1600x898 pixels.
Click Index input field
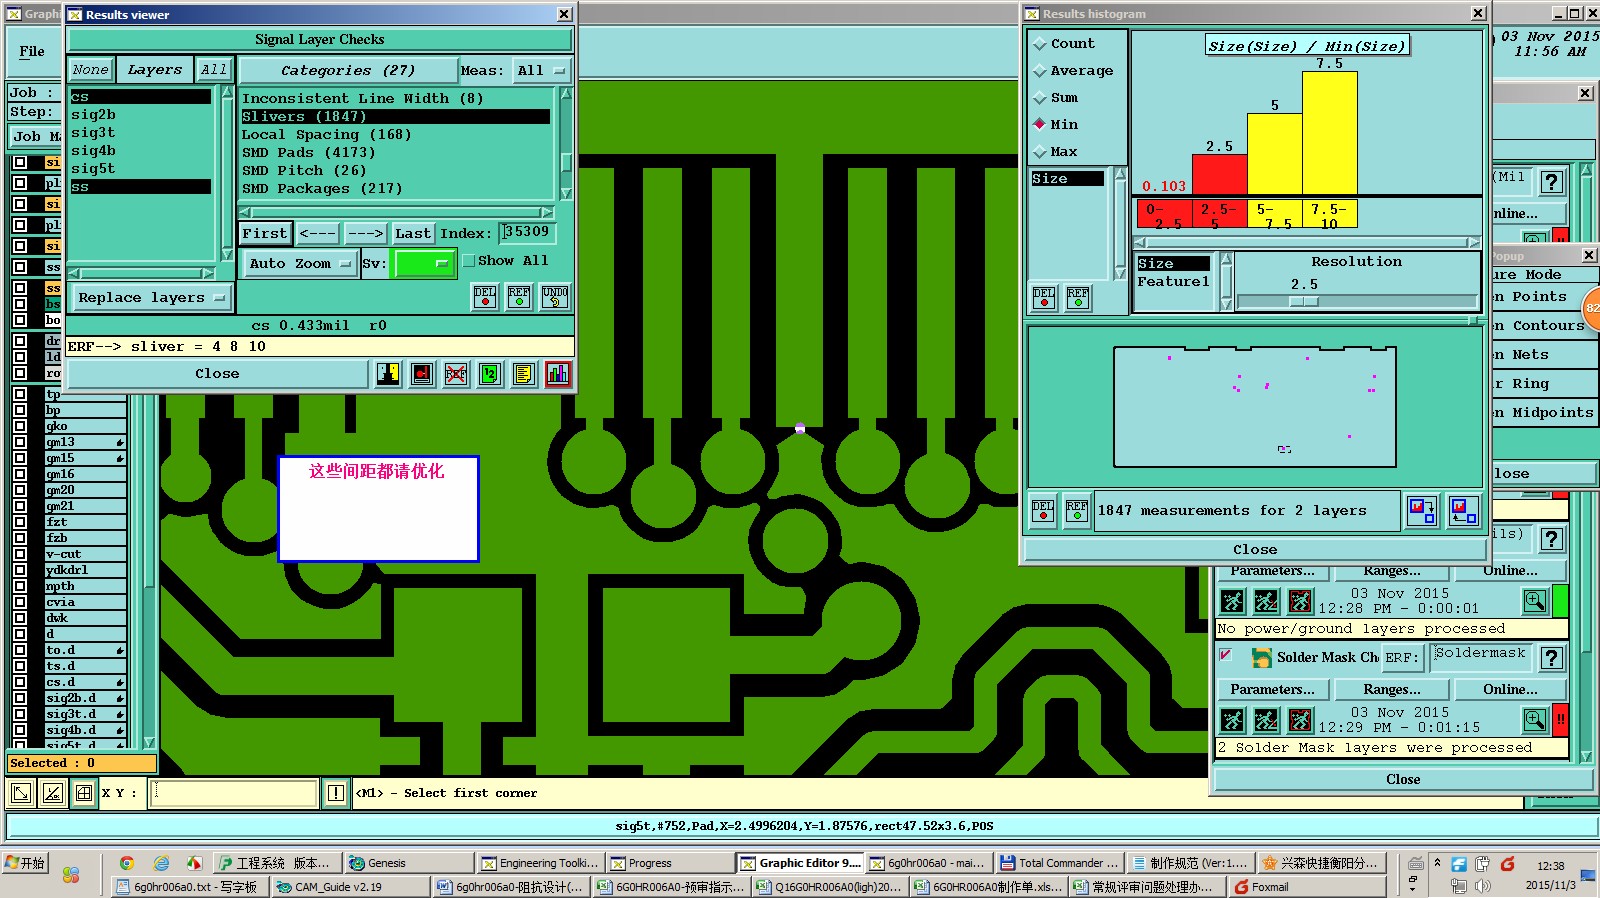point(527,233)
